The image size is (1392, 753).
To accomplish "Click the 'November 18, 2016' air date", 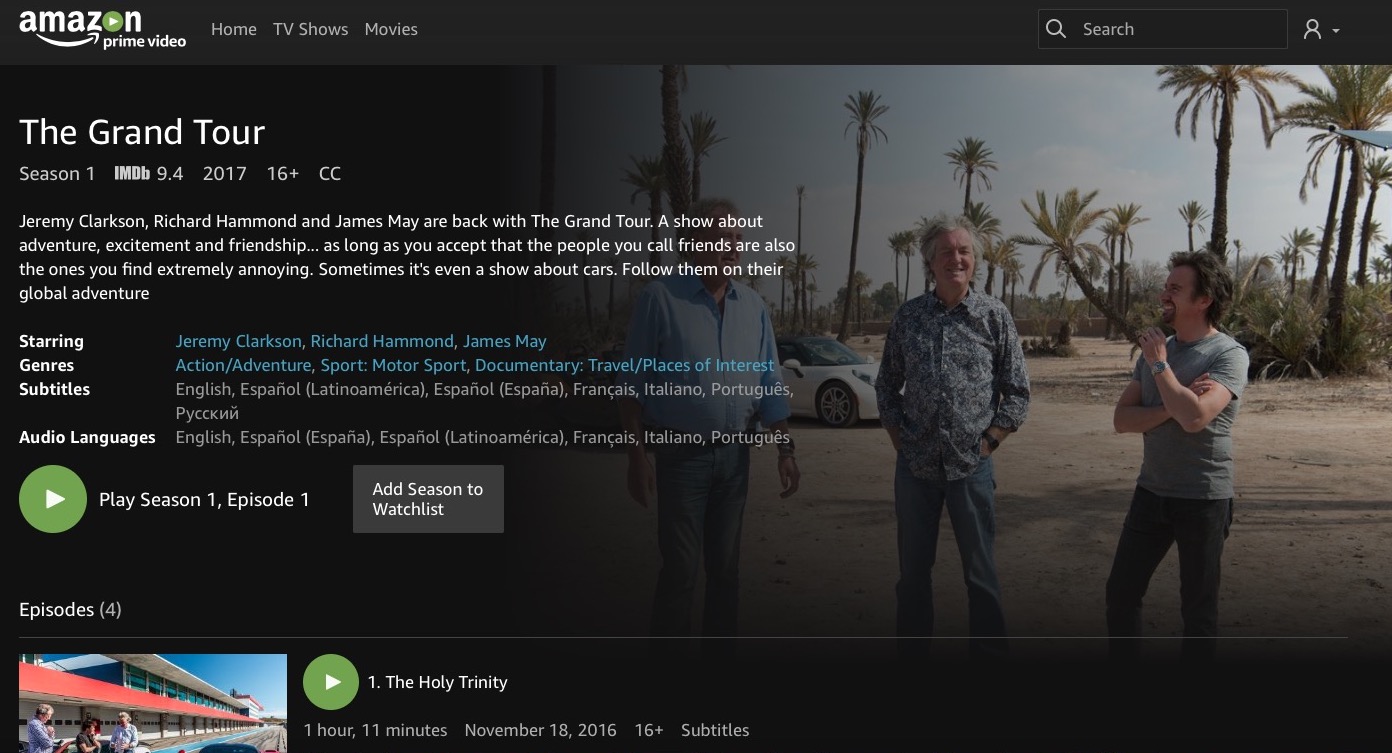I will 541,730.
